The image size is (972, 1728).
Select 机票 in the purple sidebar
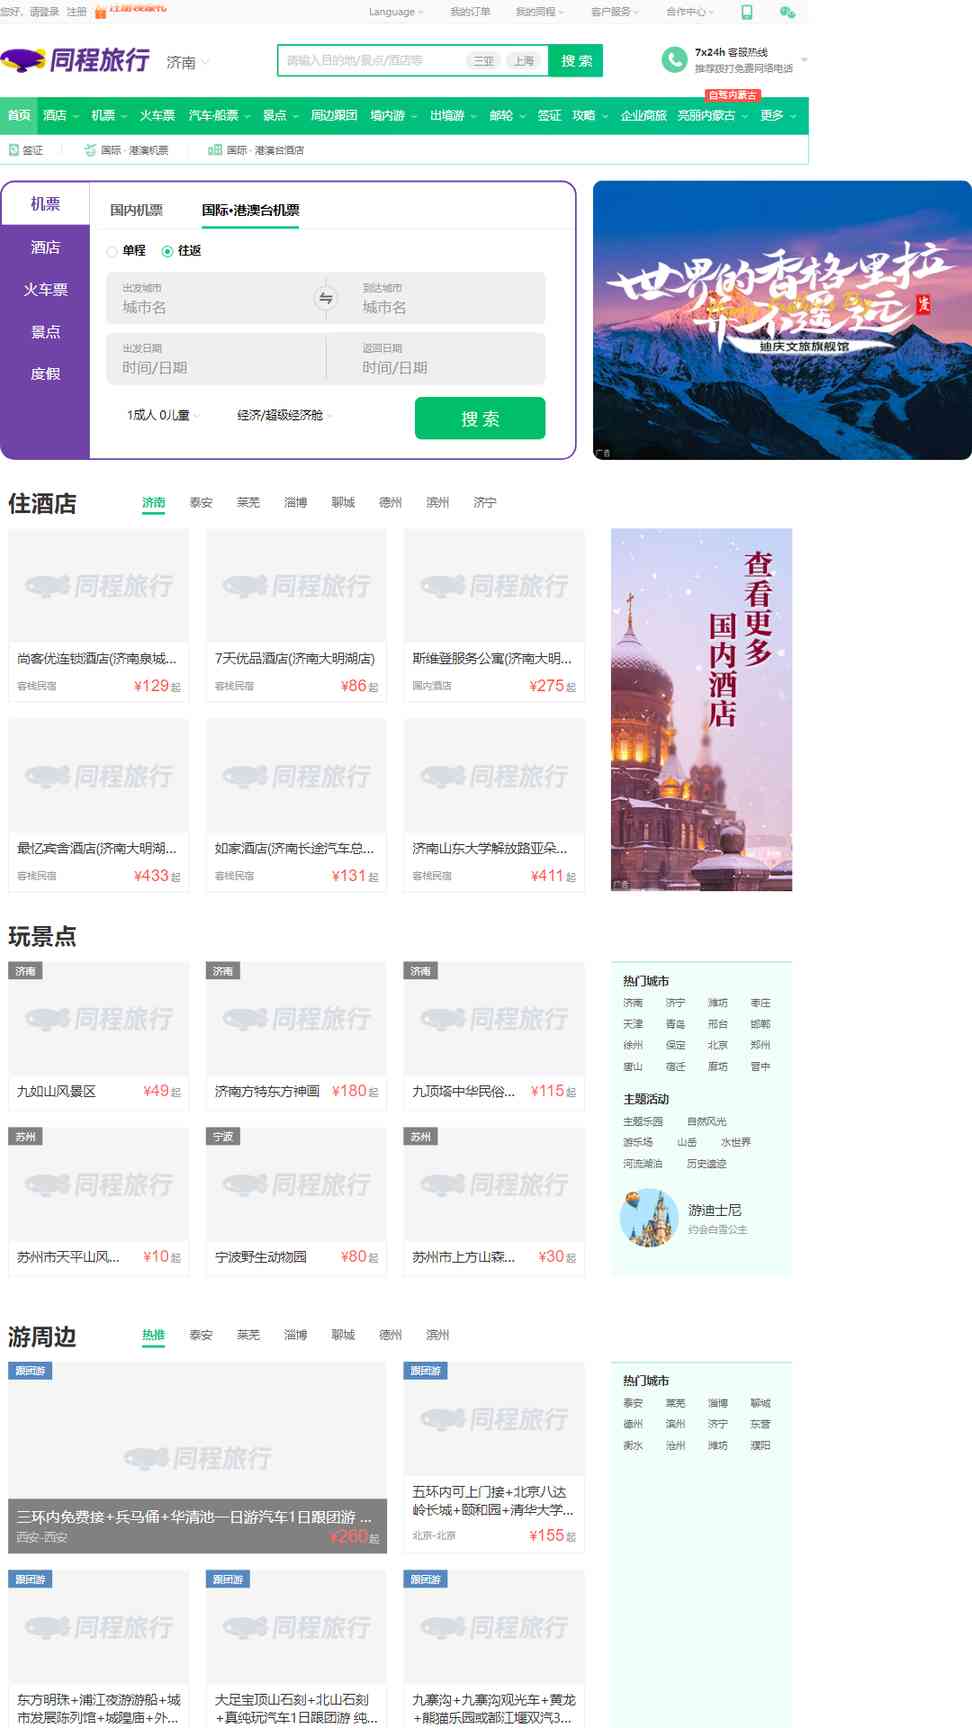[45, 204]
